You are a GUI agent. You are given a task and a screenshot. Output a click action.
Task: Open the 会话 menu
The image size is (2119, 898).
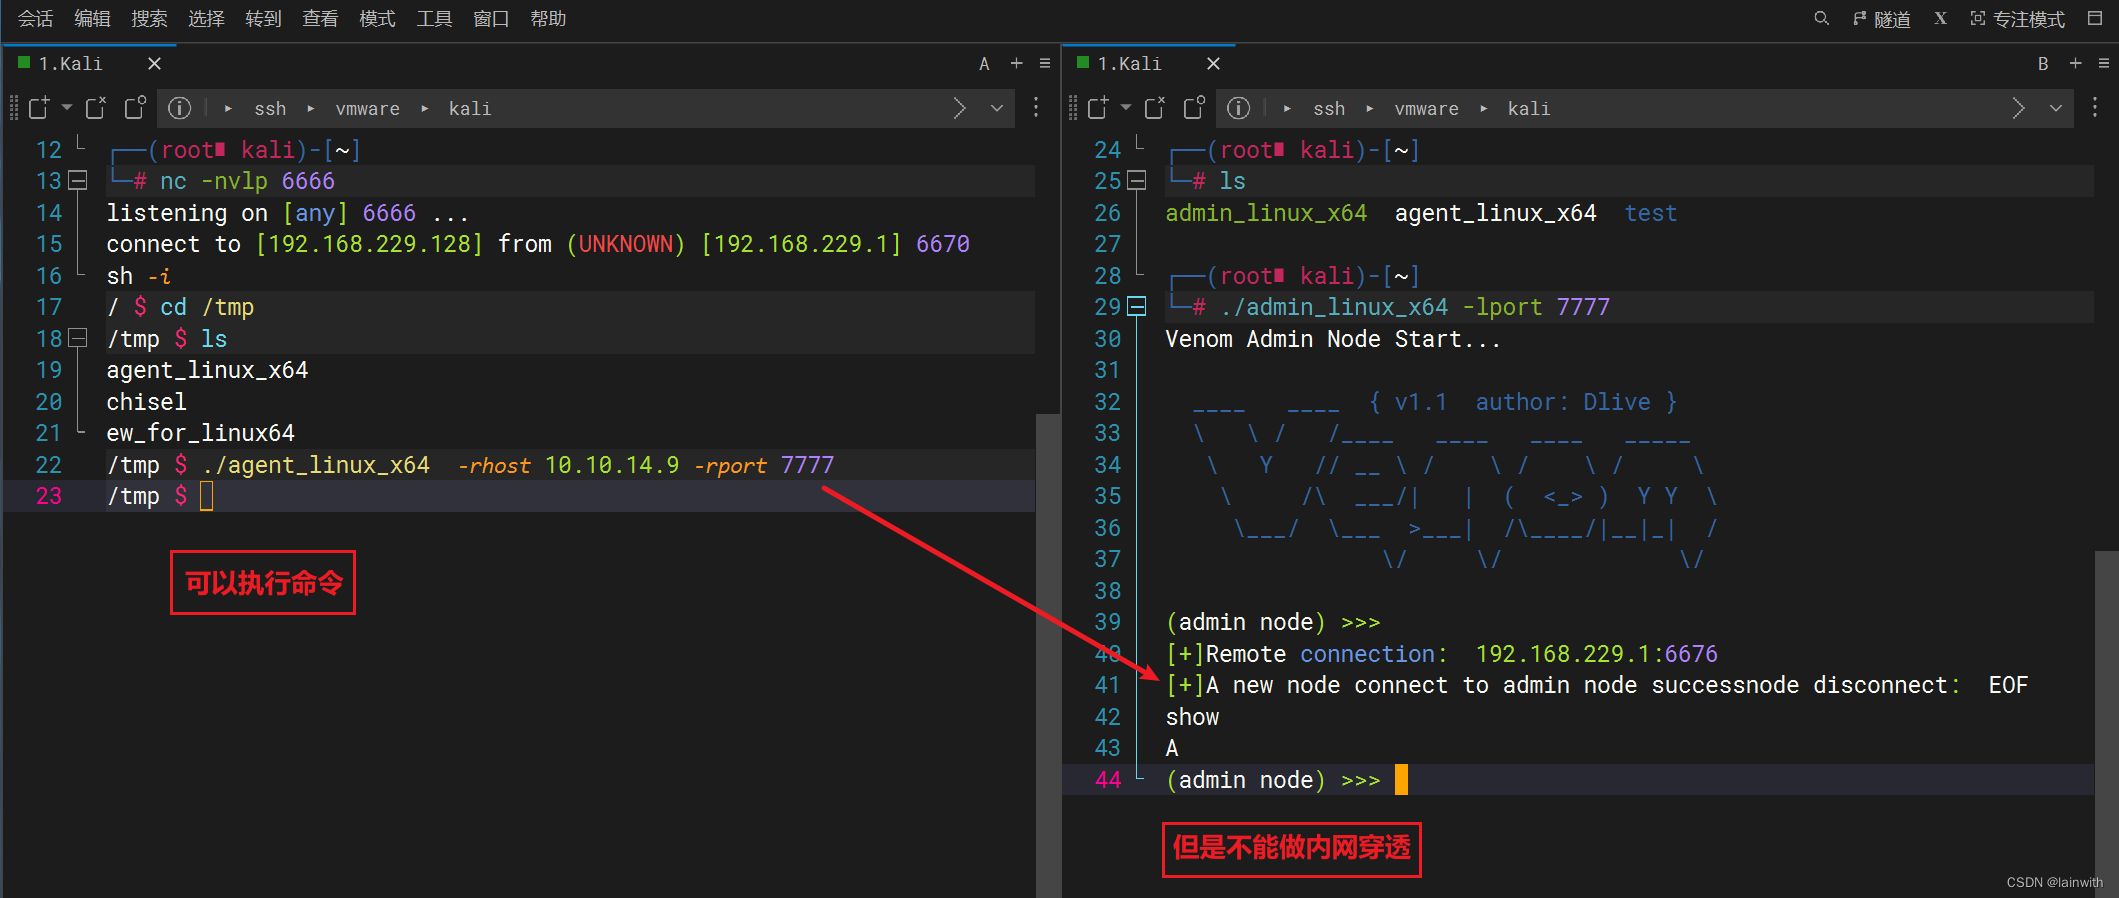35,18
